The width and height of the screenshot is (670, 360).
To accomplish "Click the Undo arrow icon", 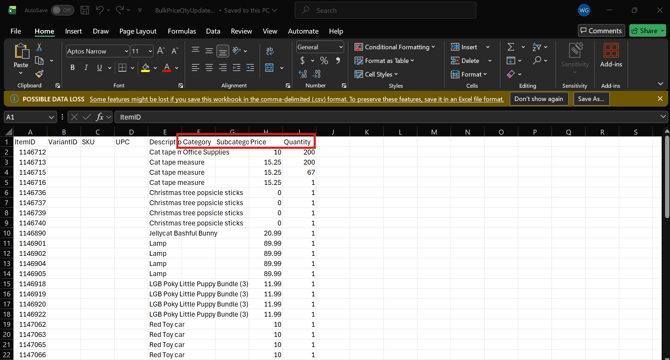I will click(100, 10).
